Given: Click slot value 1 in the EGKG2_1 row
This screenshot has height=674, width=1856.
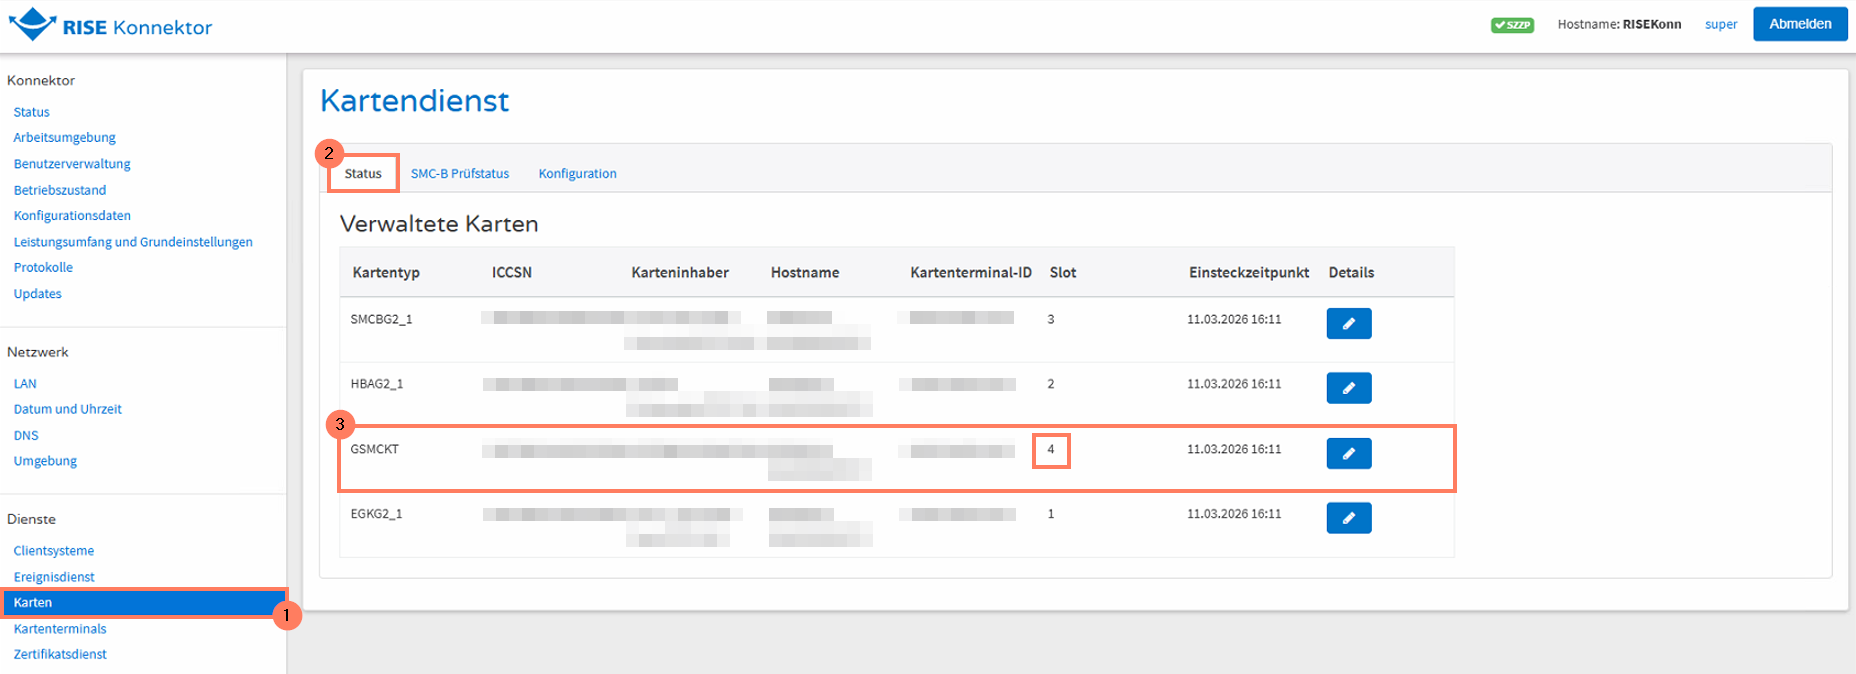Looking at the screenshot, I should [1051, 514].
